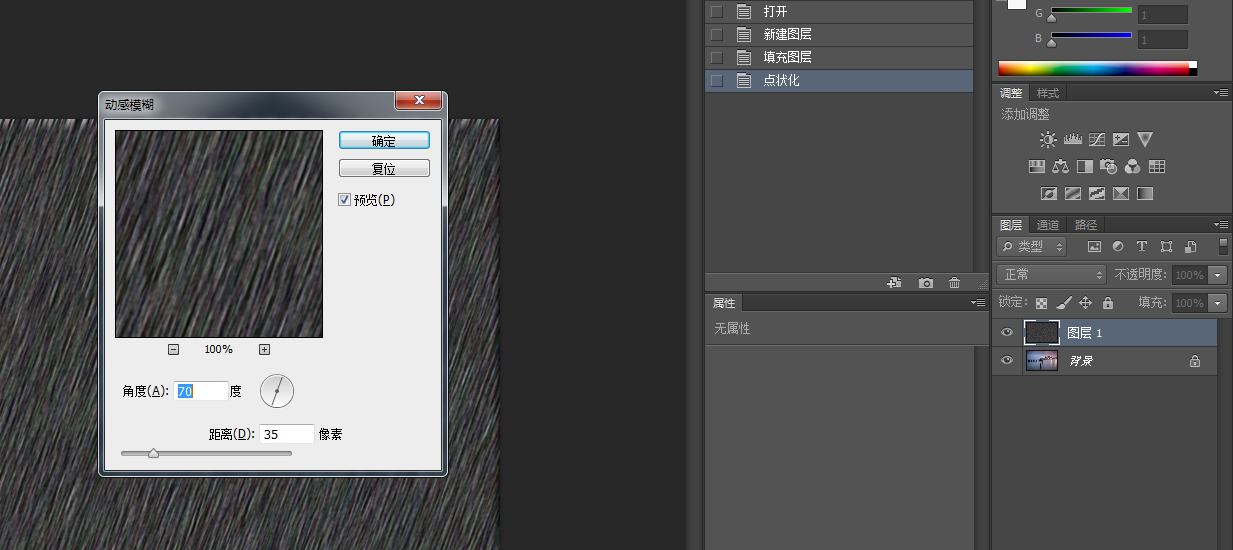Add Gradient Map adjustment icon
1233x550 pixels.
pyautogui.click(x=1145, y=194)
